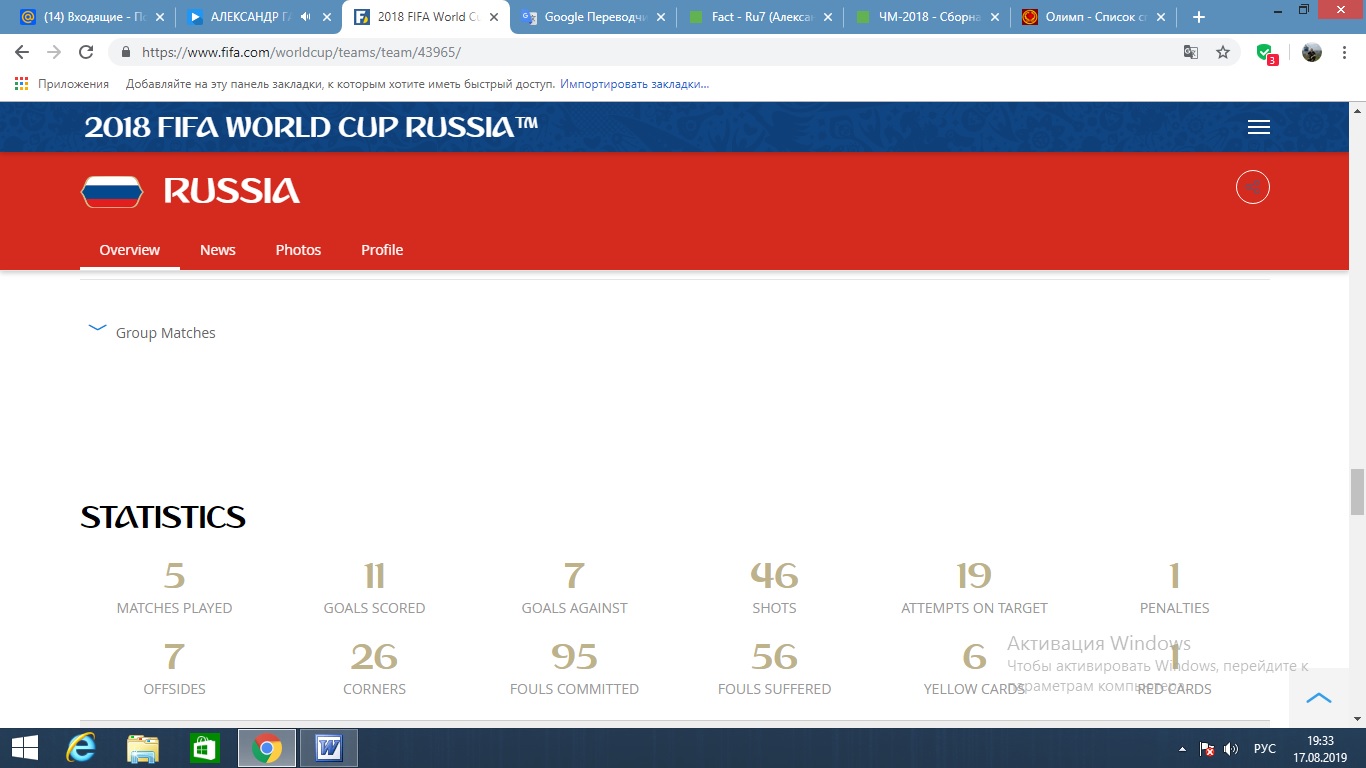Image resolution: width=1366 pixels, height=768 pixels.
Task: Close the Google Переводчик tab
Action: [660, 17]
